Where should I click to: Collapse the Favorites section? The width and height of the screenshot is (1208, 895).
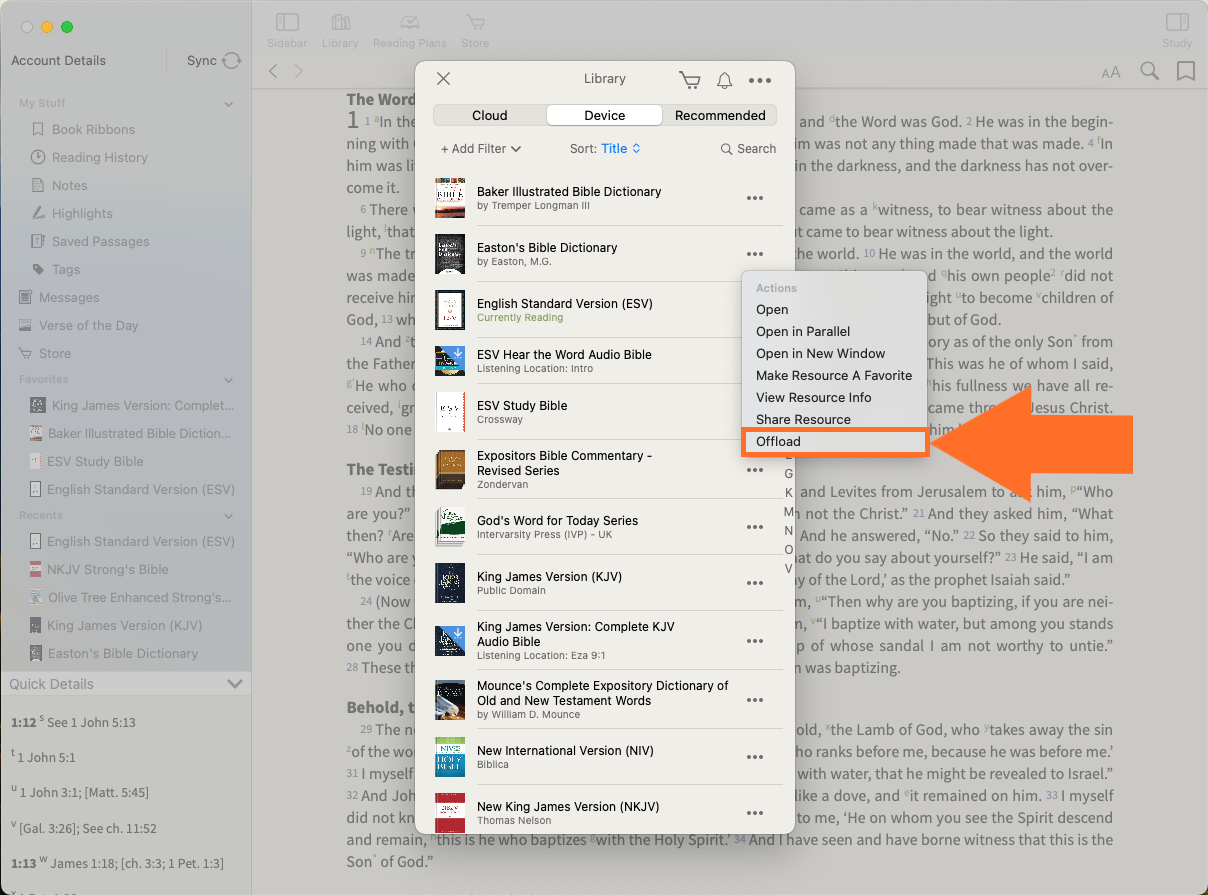pos(229,380)
